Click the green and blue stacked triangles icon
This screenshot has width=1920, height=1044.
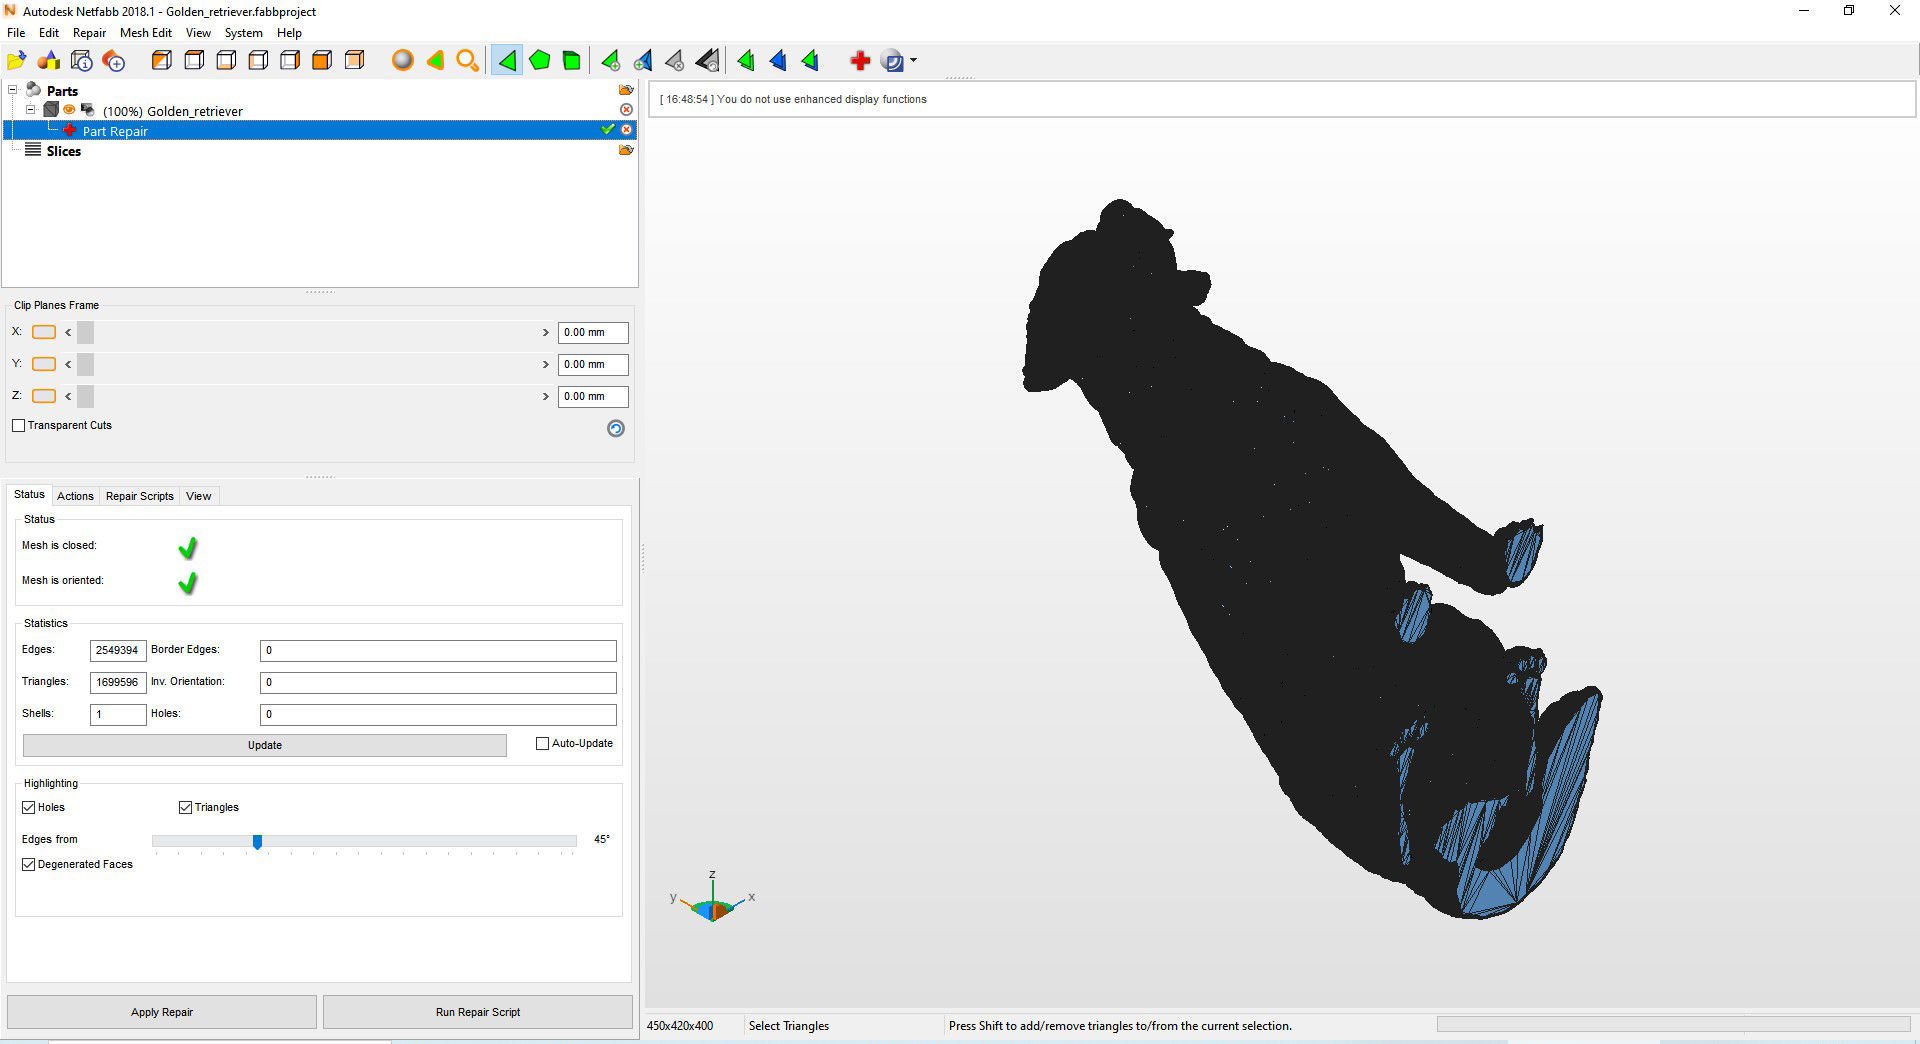[810, 61]
